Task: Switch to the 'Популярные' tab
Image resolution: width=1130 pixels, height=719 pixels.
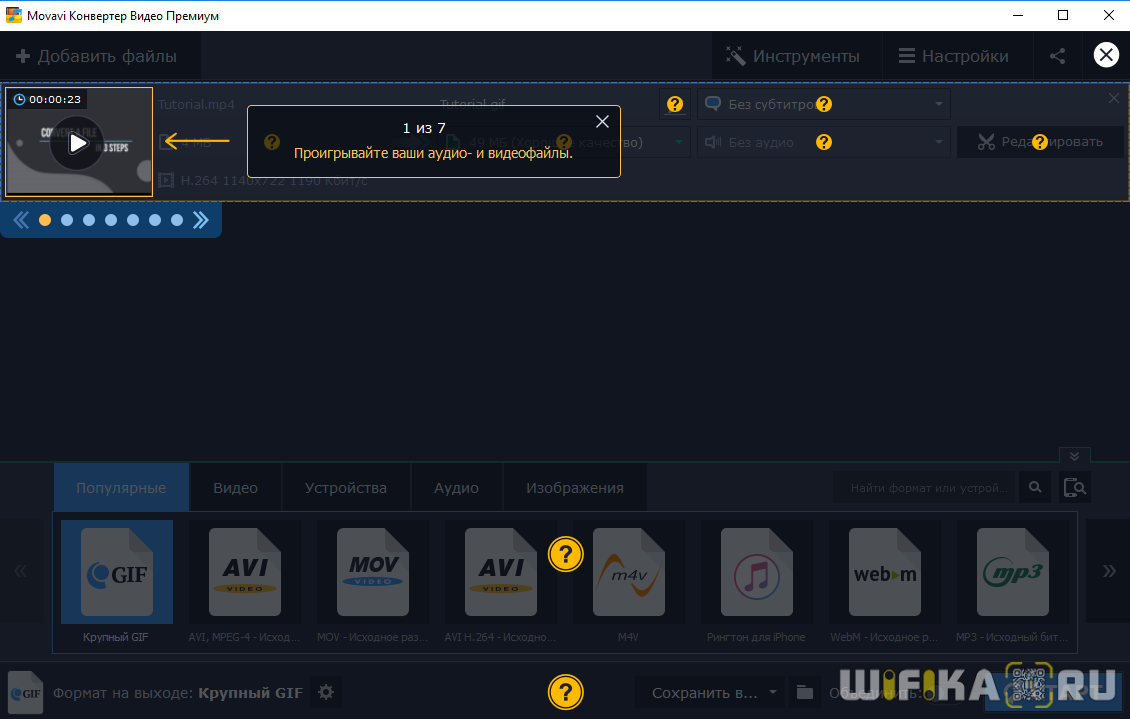Action: [121, 488]
